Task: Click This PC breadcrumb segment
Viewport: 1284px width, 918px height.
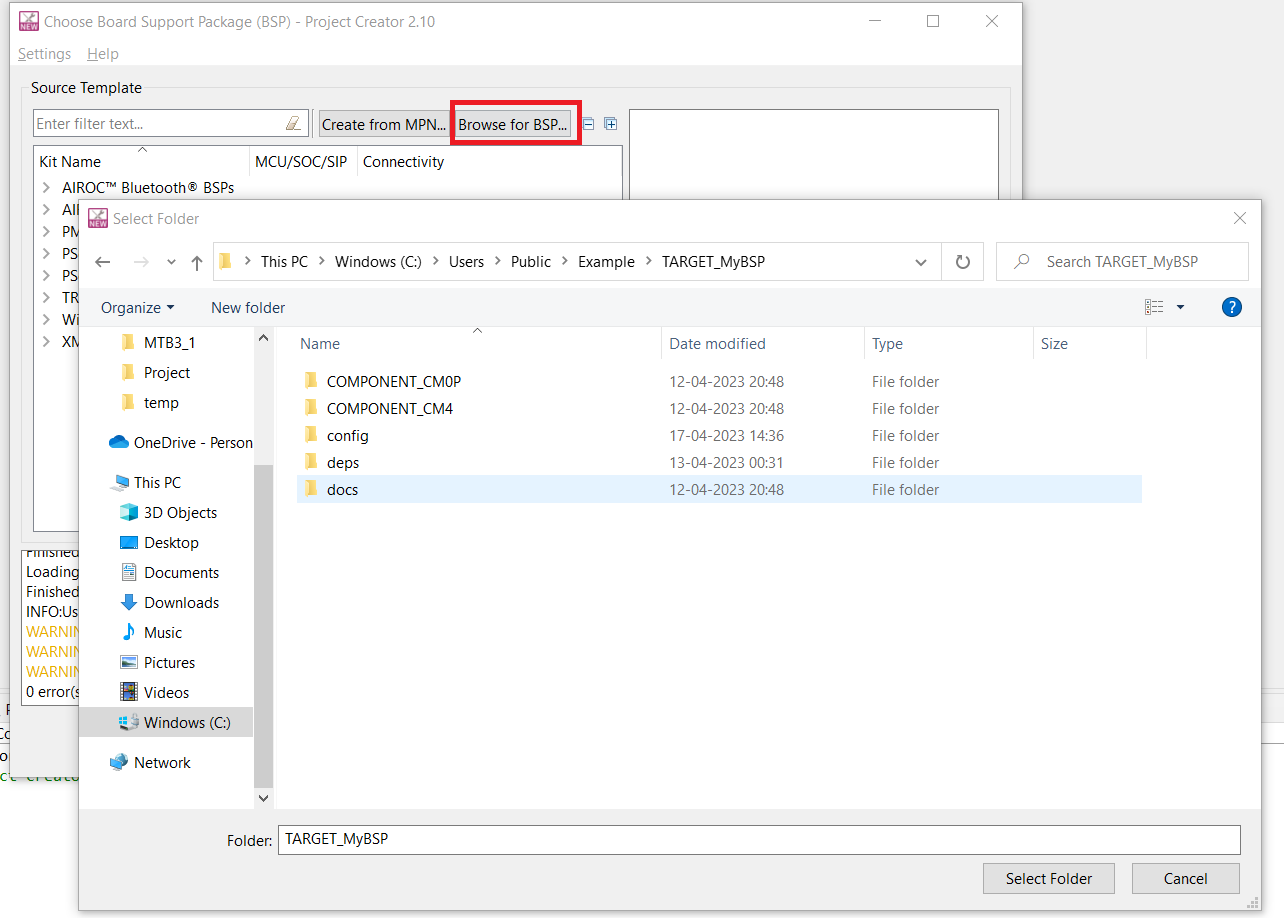Action: 284,262
